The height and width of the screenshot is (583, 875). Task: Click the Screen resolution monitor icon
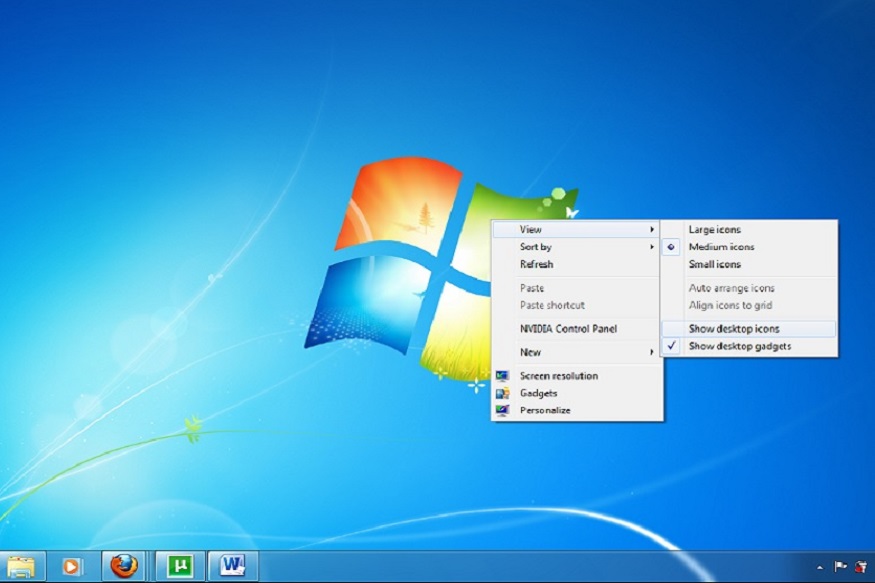[502, 376]
